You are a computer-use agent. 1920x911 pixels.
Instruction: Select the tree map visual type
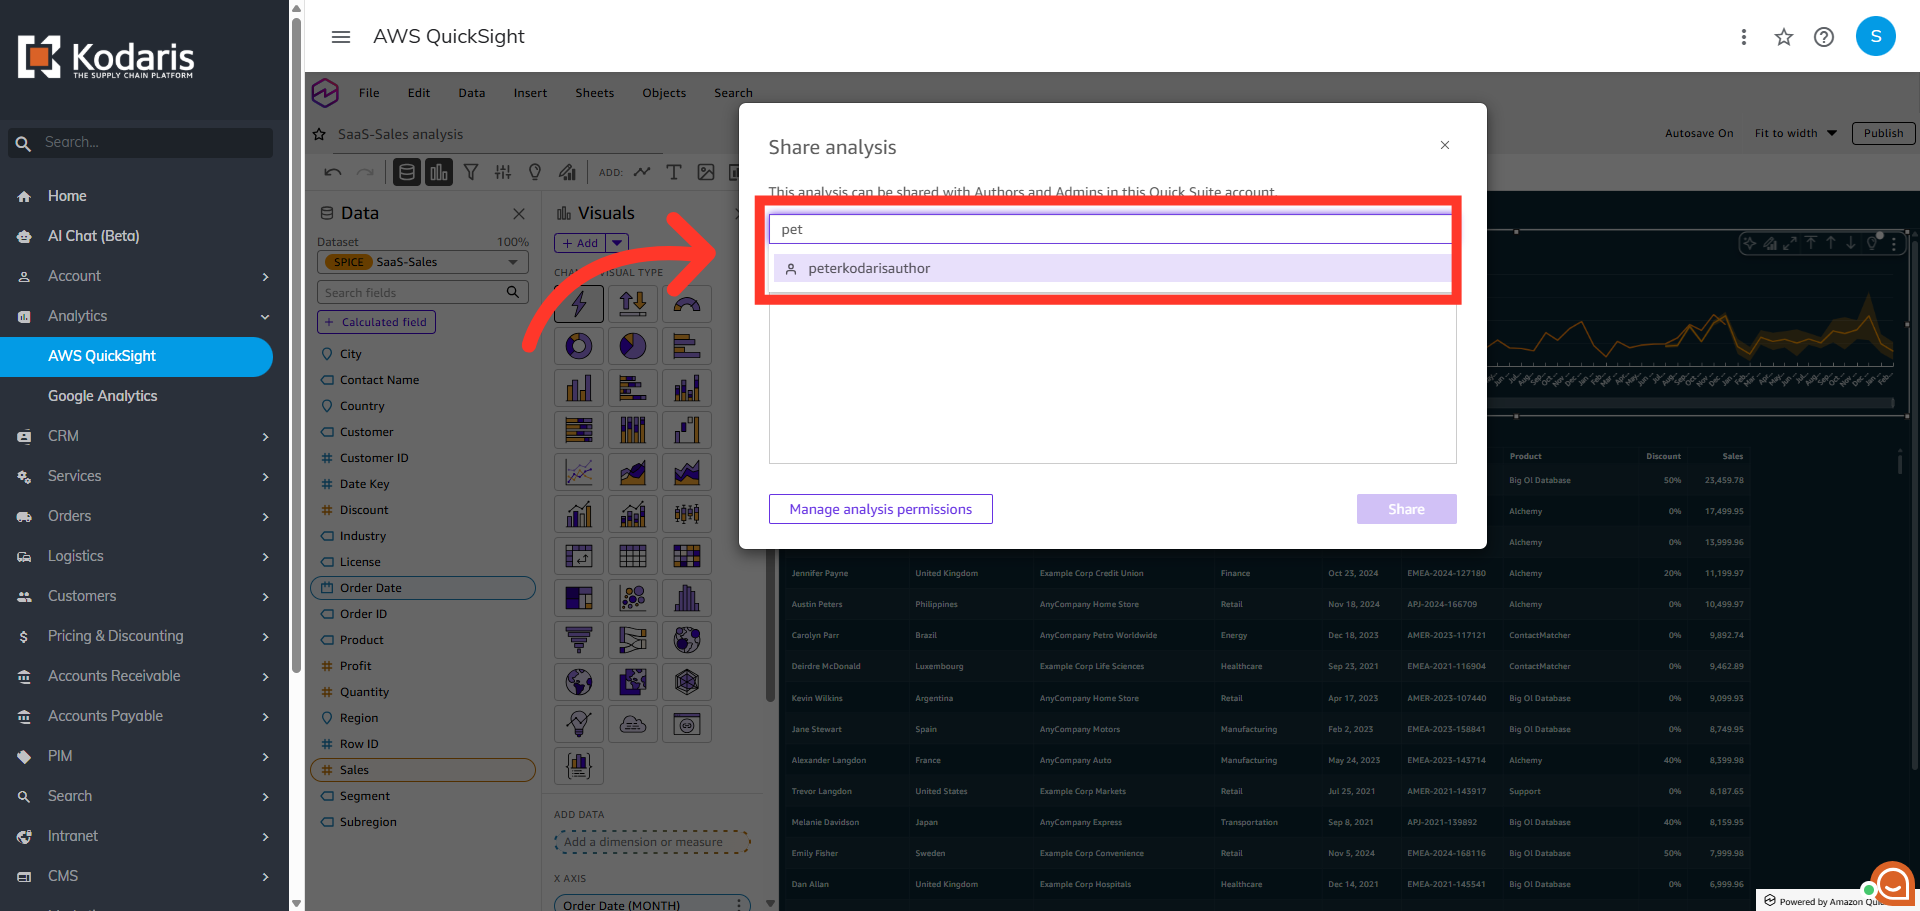pos(579,598)
